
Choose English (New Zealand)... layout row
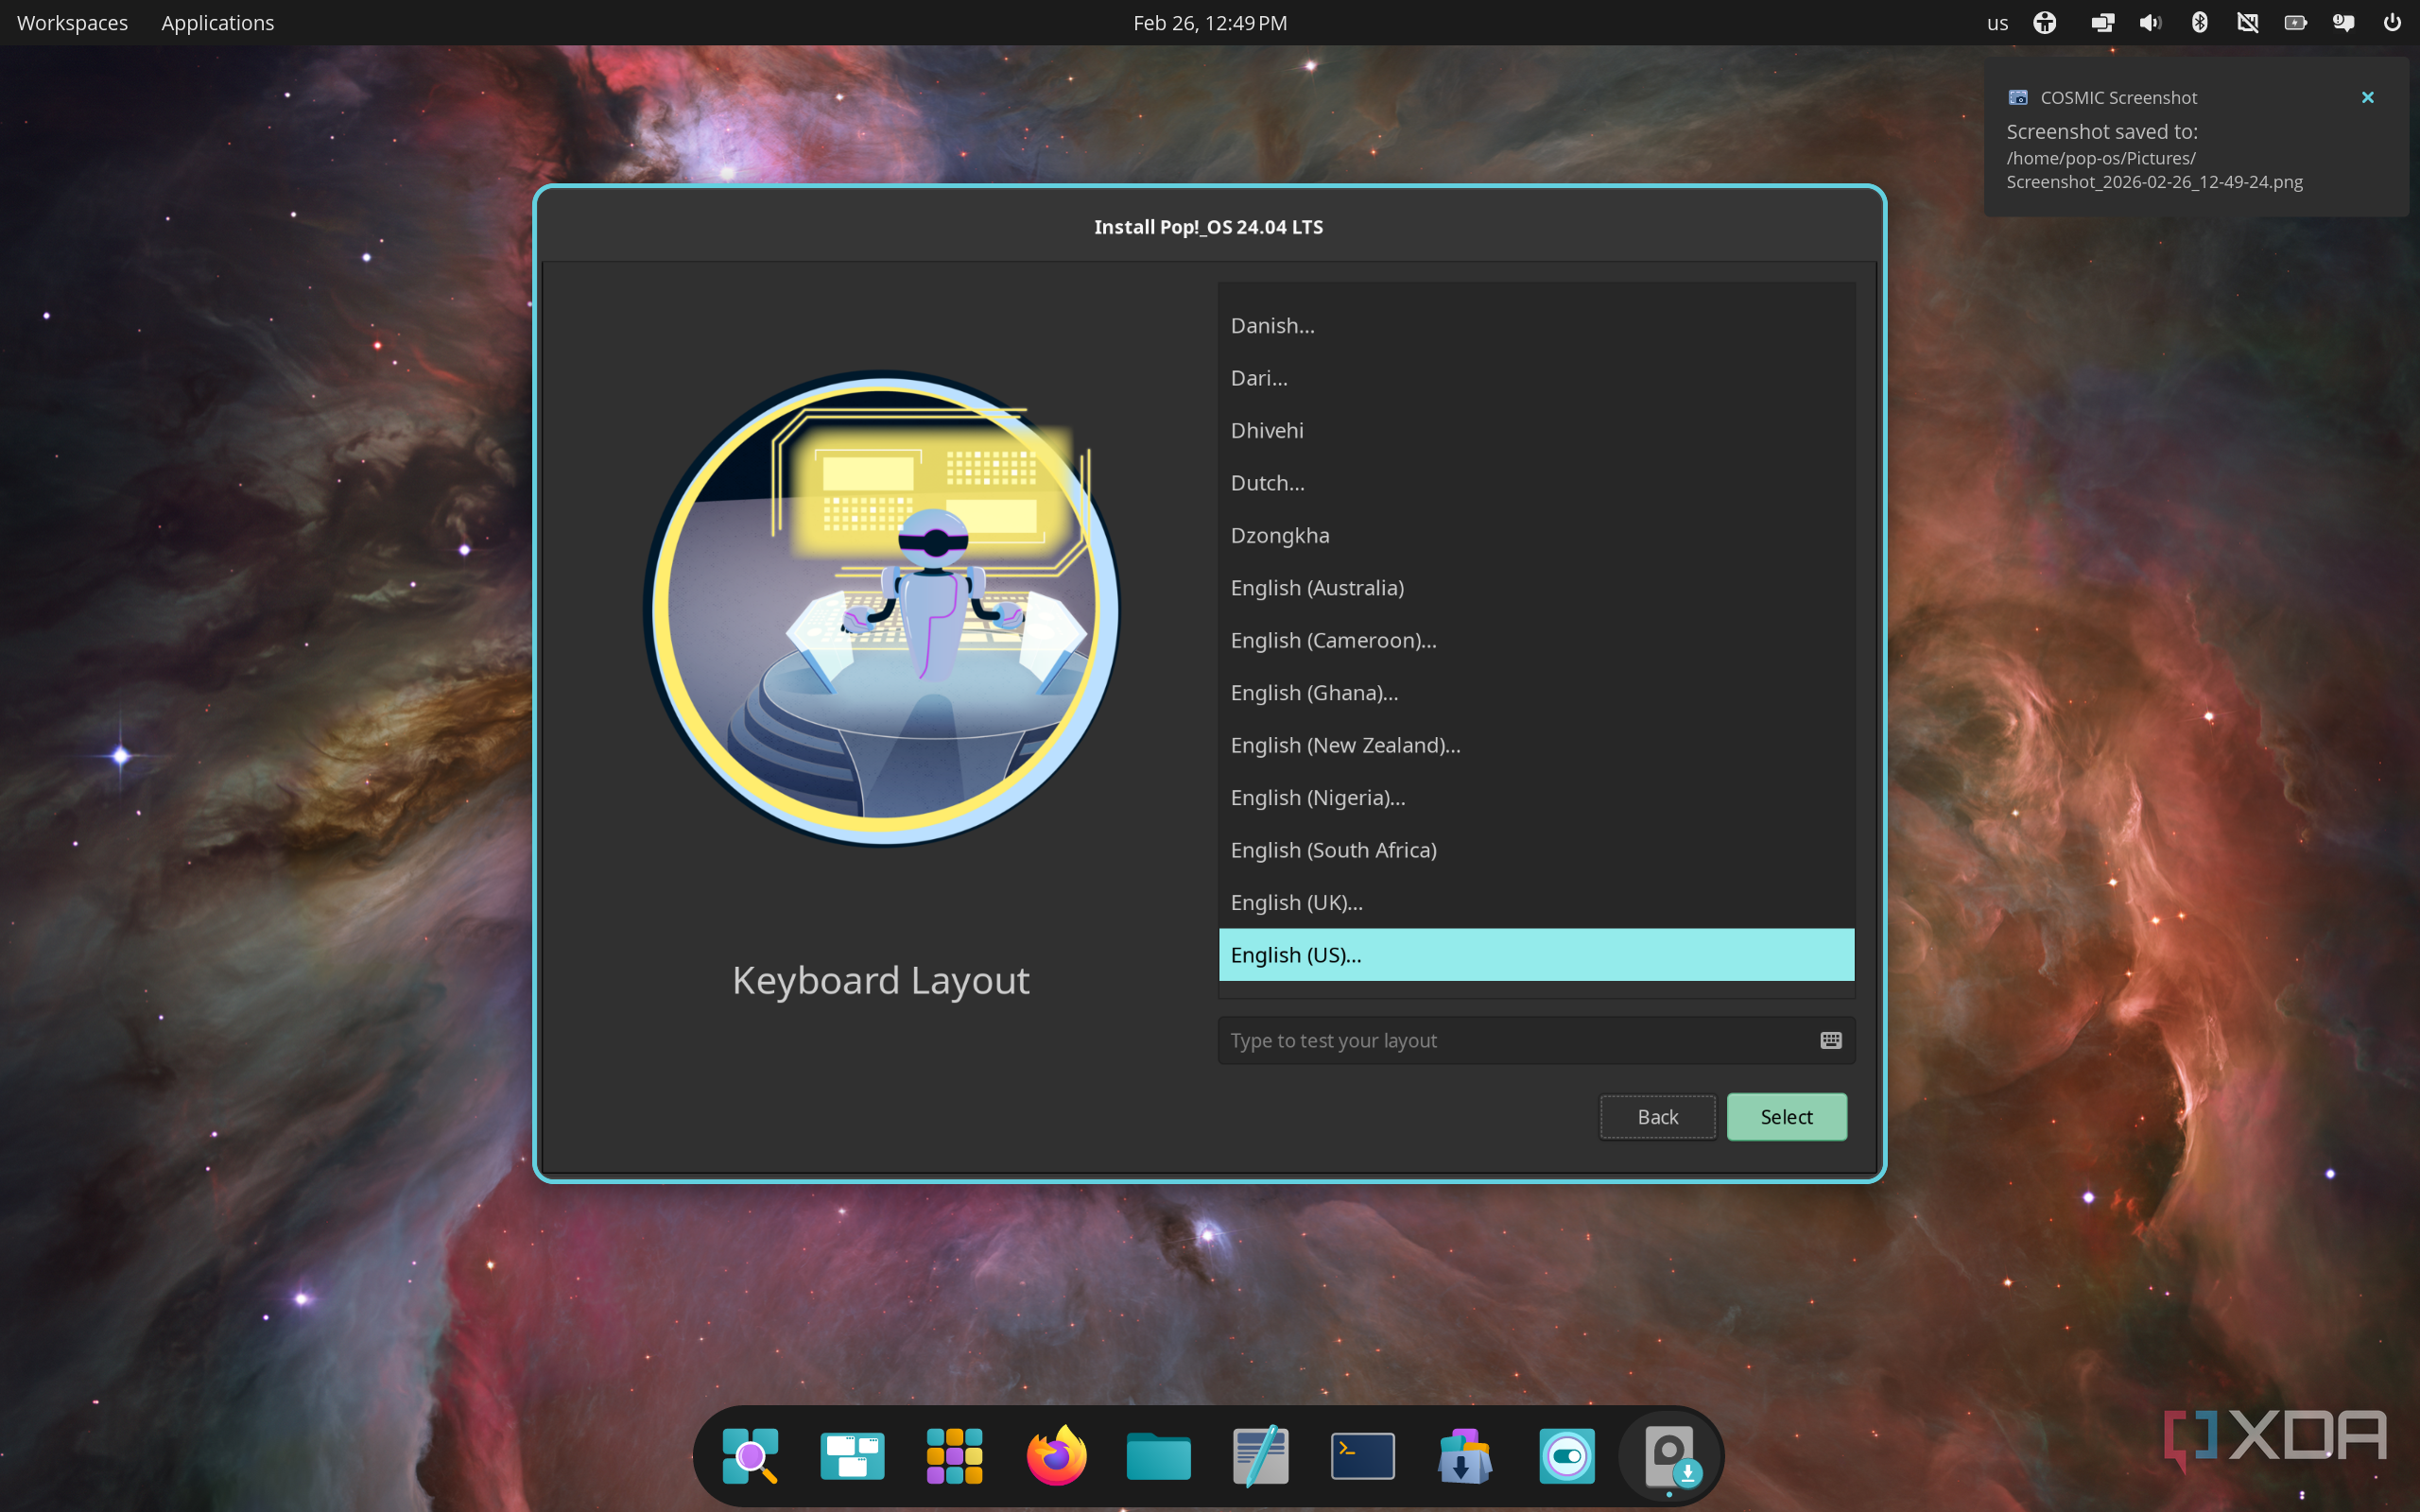coord(1536,745)
